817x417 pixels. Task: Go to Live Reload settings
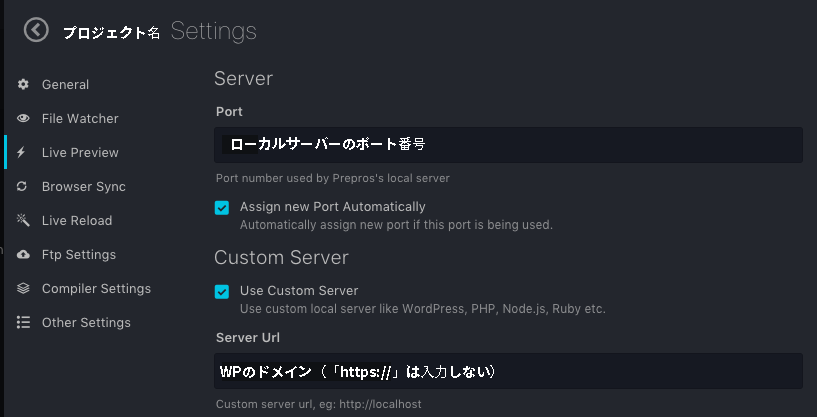[x=77, y=220]
